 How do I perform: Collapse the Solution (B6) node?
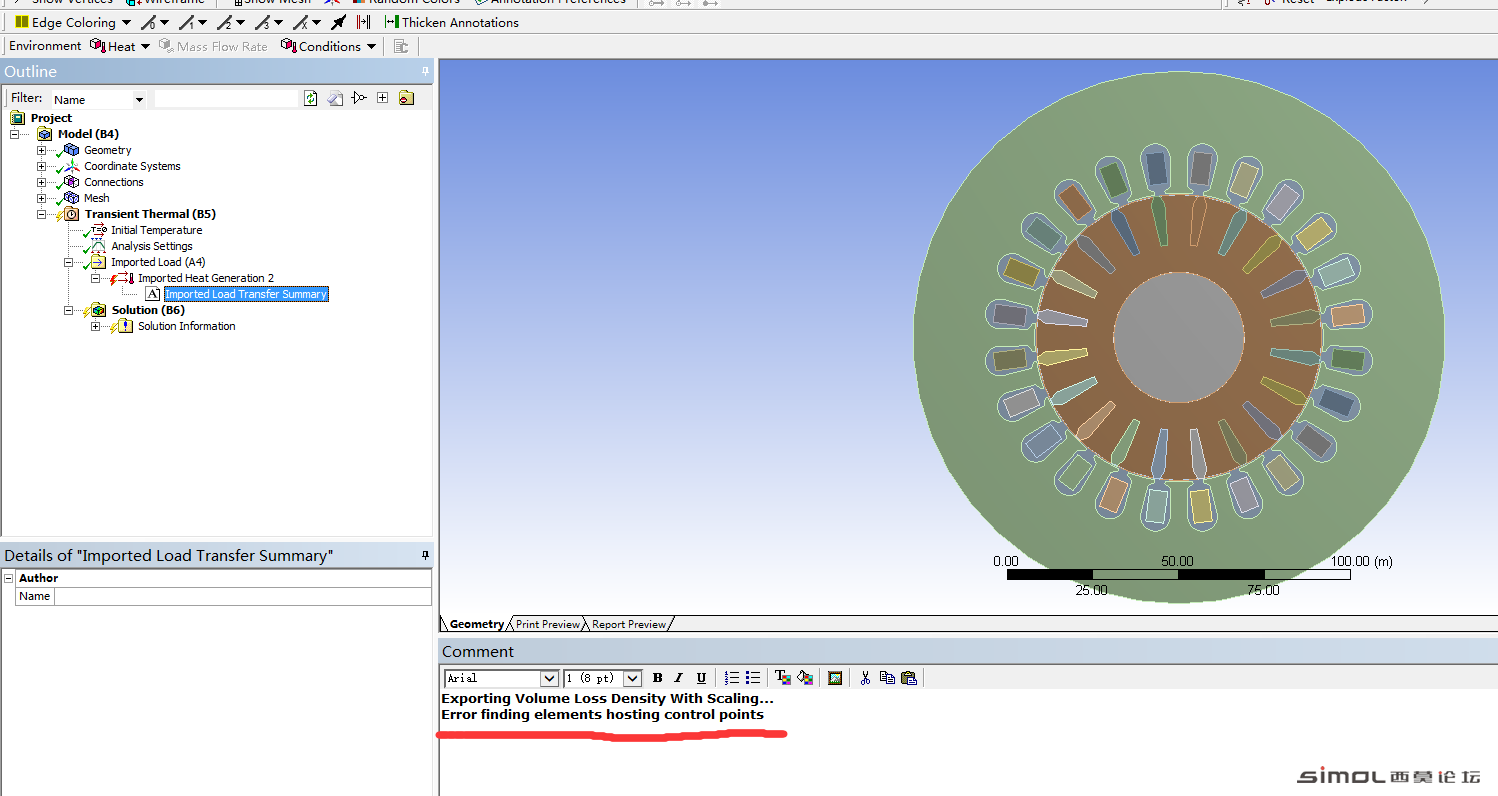point(69,310)
